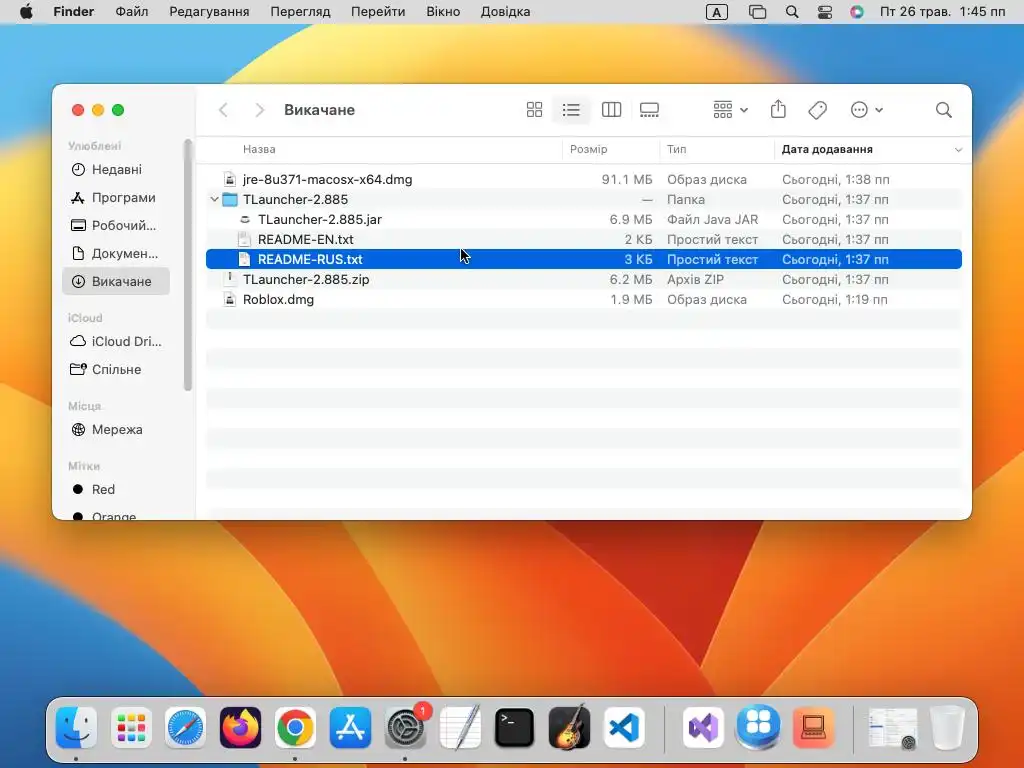Switch Finder to icon view

[x=534, y=110]
